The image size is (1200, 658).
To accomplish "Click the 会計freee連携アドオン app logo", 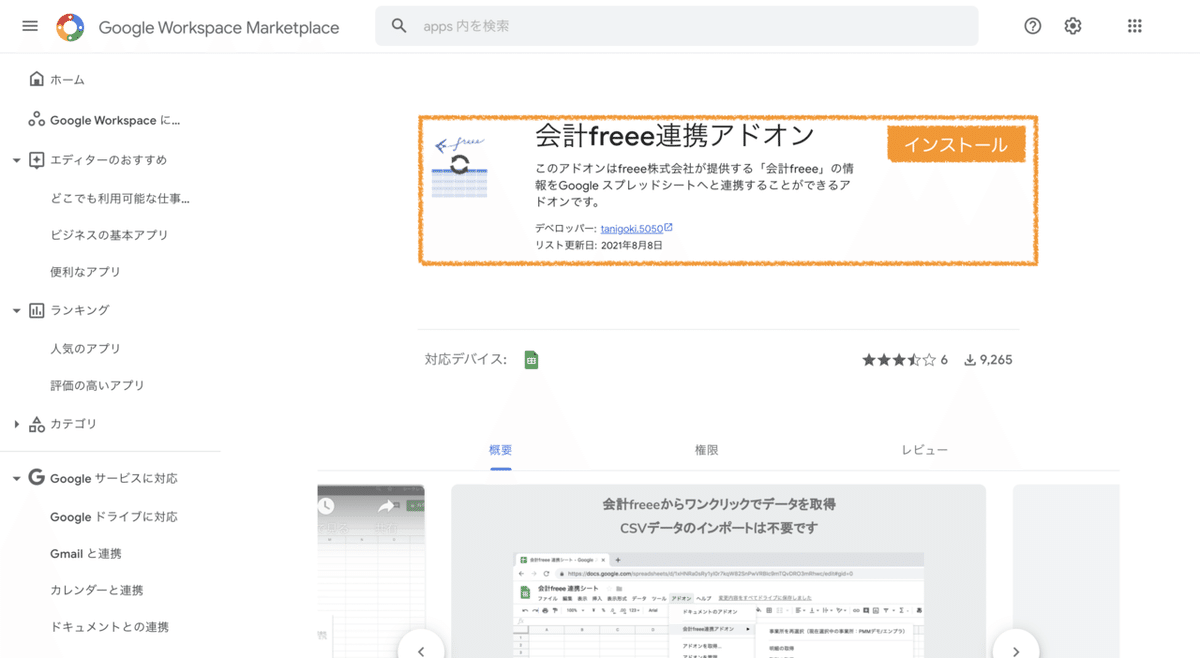I will (459, 166).
